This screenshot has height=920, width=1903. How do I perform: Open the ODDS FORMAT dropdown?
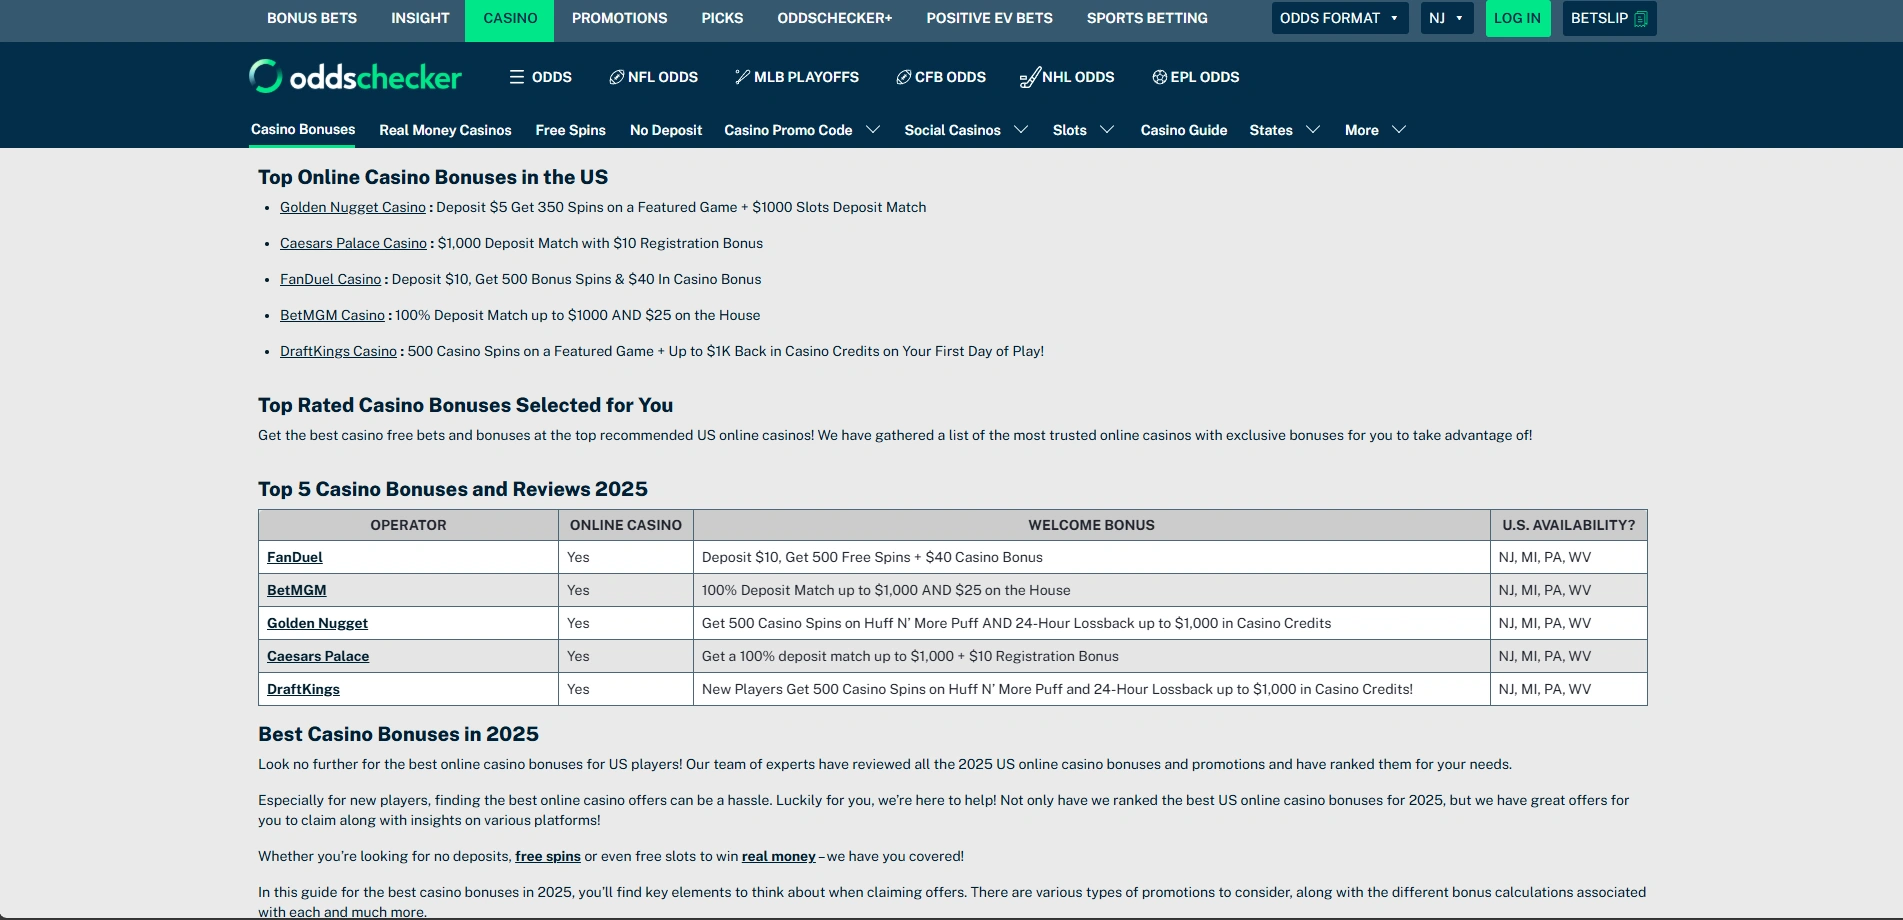pyautogui.click(x=1340, y=18)
